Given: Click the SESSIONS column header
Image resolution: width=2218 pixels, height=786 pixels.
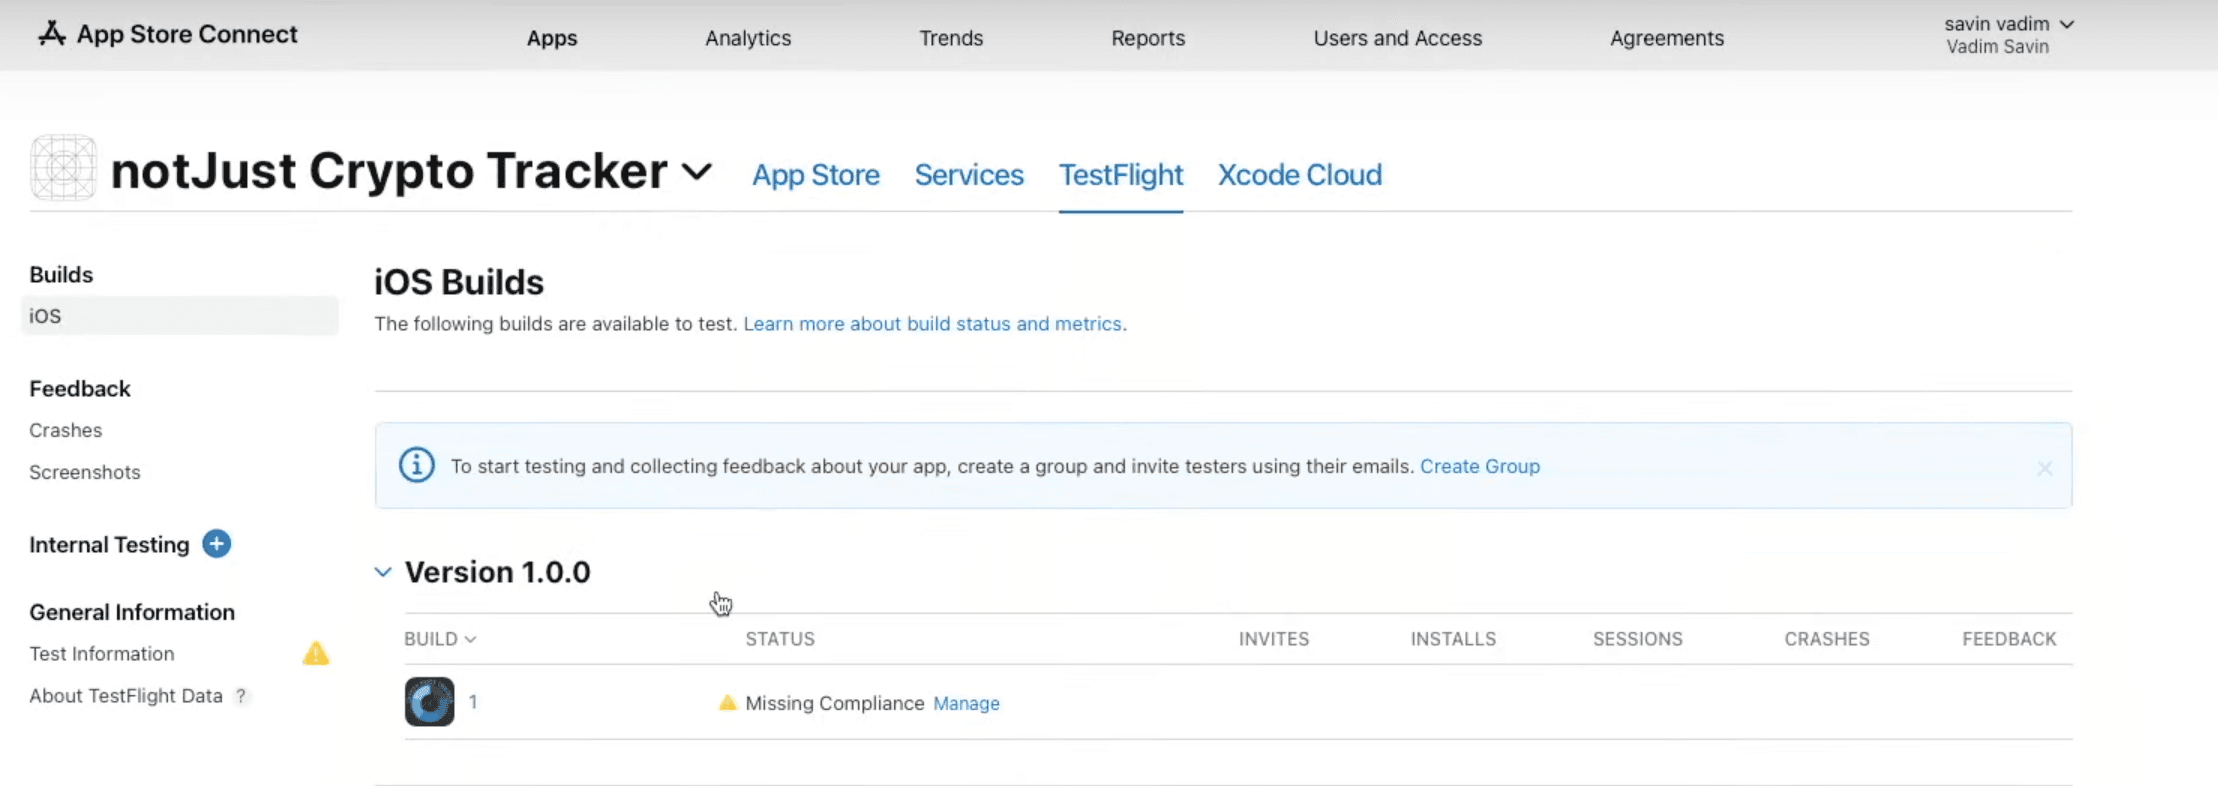Looking at the screenshot, I should 1638,639.
